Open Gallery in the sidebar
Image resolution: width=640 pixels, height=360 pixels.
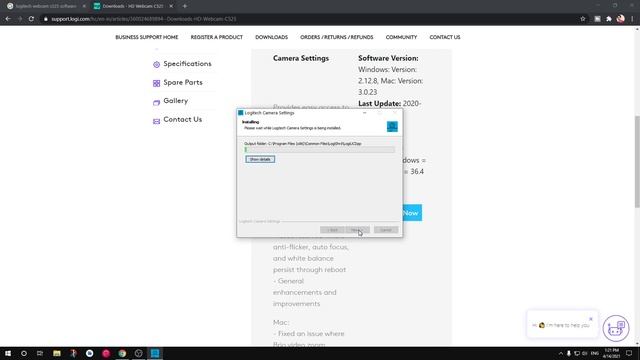pyautogui.click(x=176, y=101)
